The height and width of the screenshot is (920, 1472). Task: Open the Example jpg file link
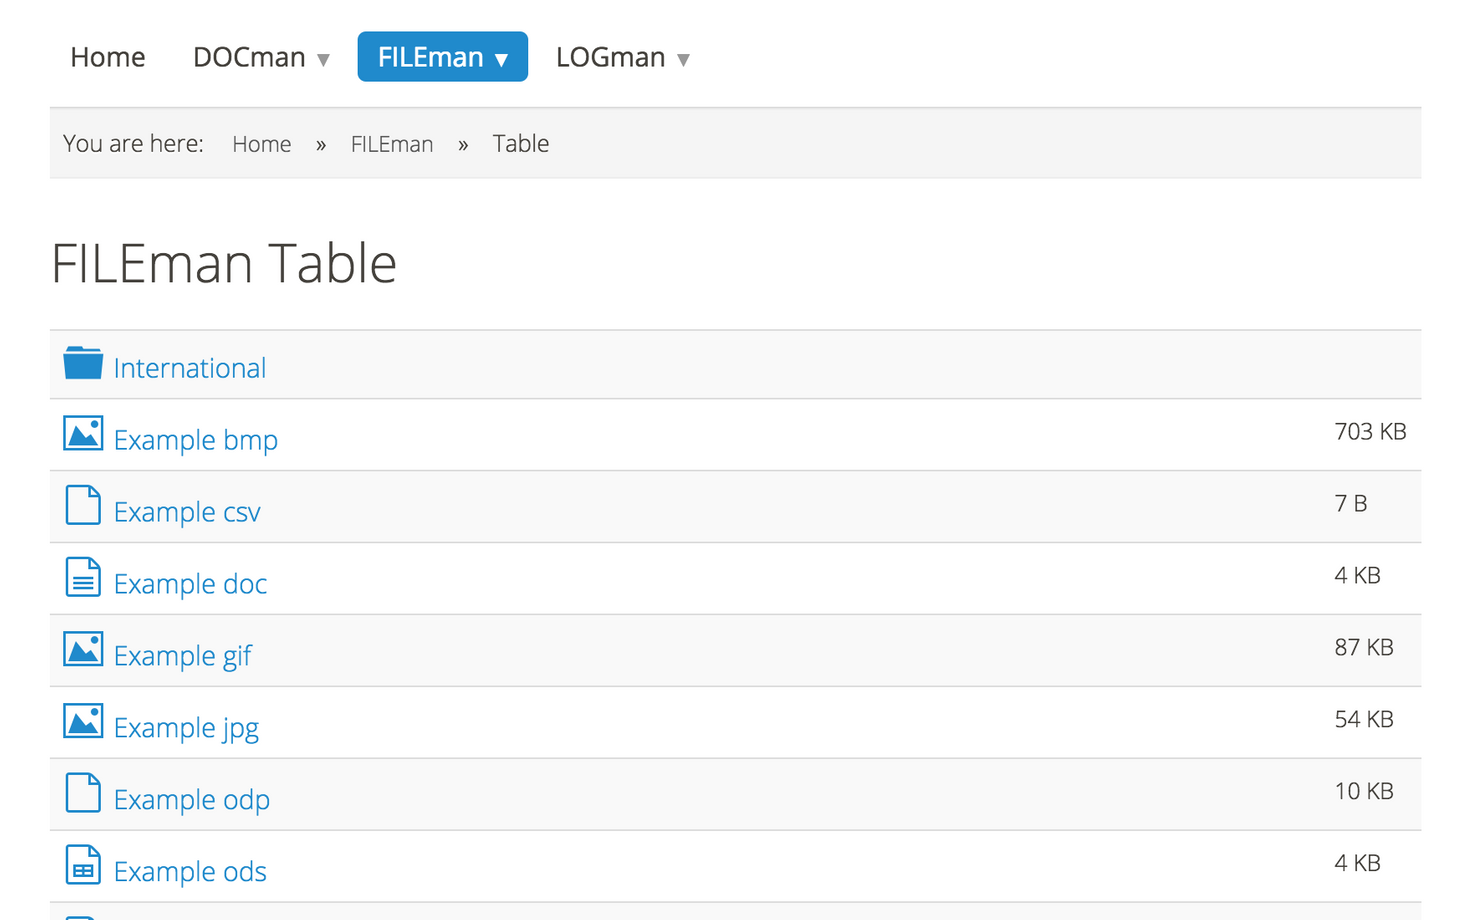(x=186, y=728)
